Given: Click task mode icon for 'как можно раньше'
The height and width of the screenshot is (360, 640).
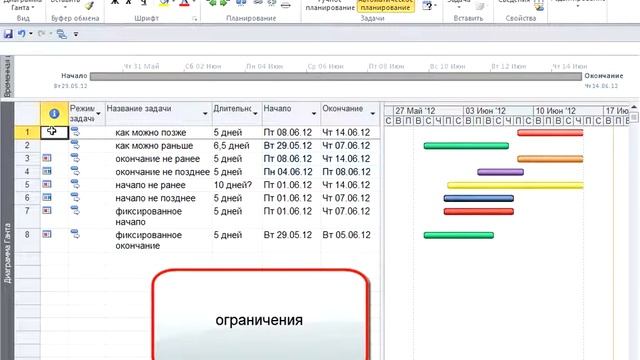Looking at the screenshot, I should coord(75,144).
